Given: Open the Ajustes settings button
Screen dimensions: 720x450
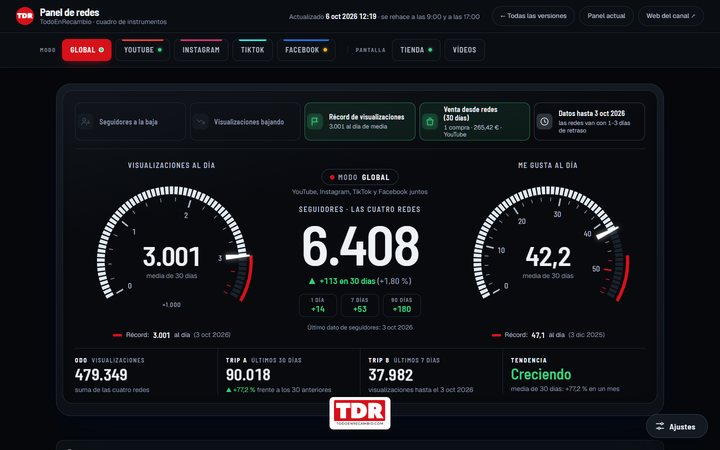Looking at the screenshot, I should click(x=677, y=427).
